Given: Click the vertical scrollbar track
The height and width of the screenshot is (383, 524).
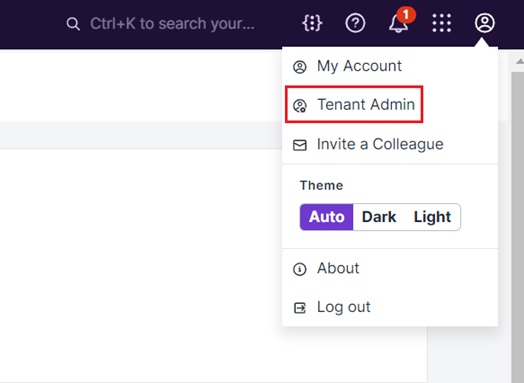Looking at the screenshot, I should click(518, 227).
